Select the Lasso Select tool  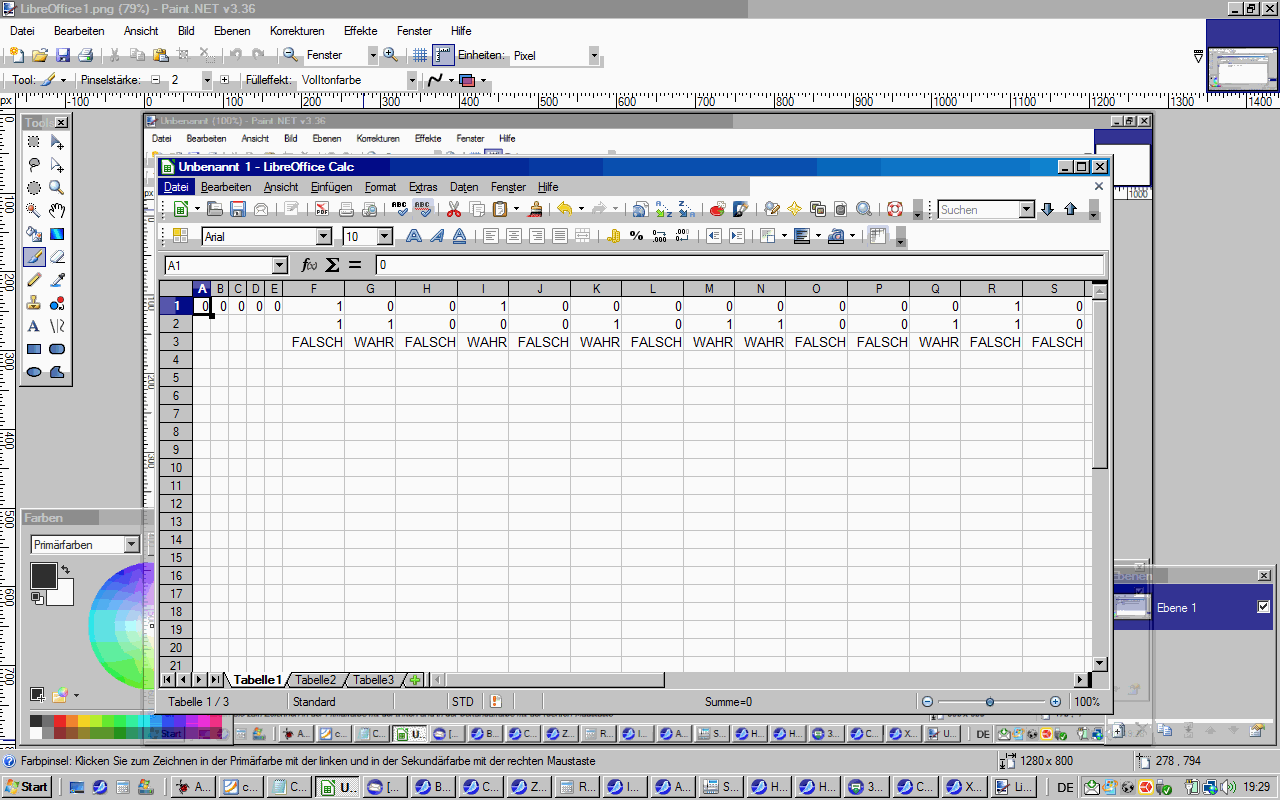coord(34,165)
